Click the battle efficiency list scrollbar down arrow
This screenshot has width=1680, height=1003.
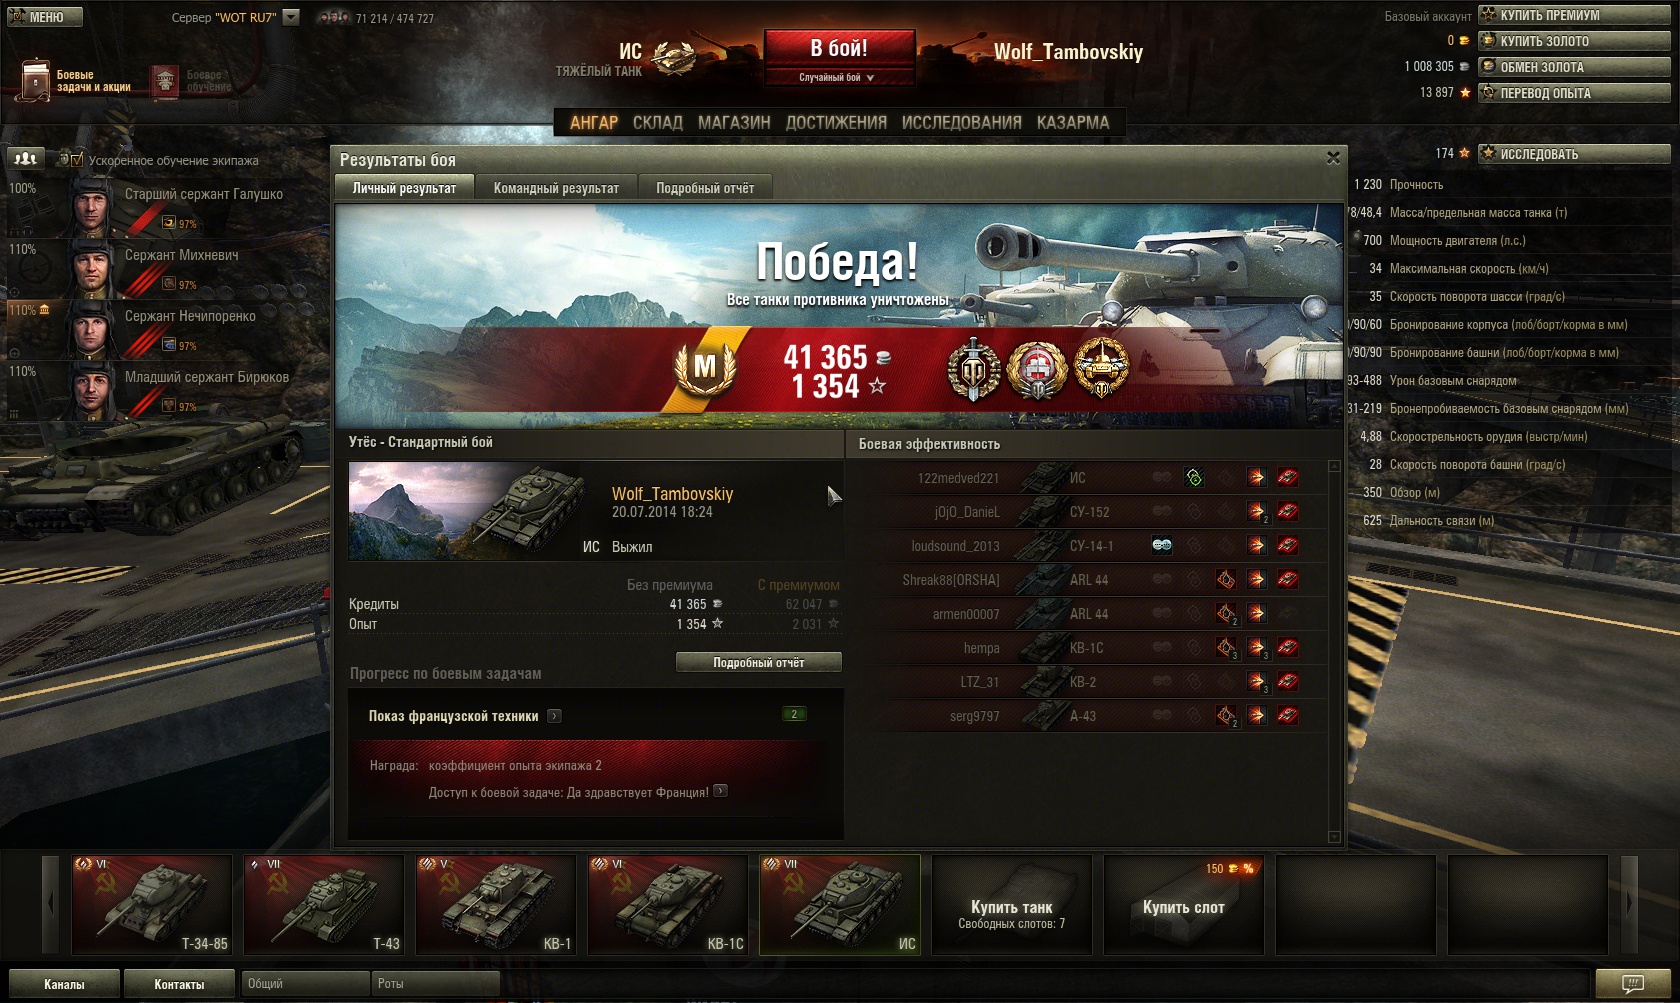click(x=1334, y=837)
